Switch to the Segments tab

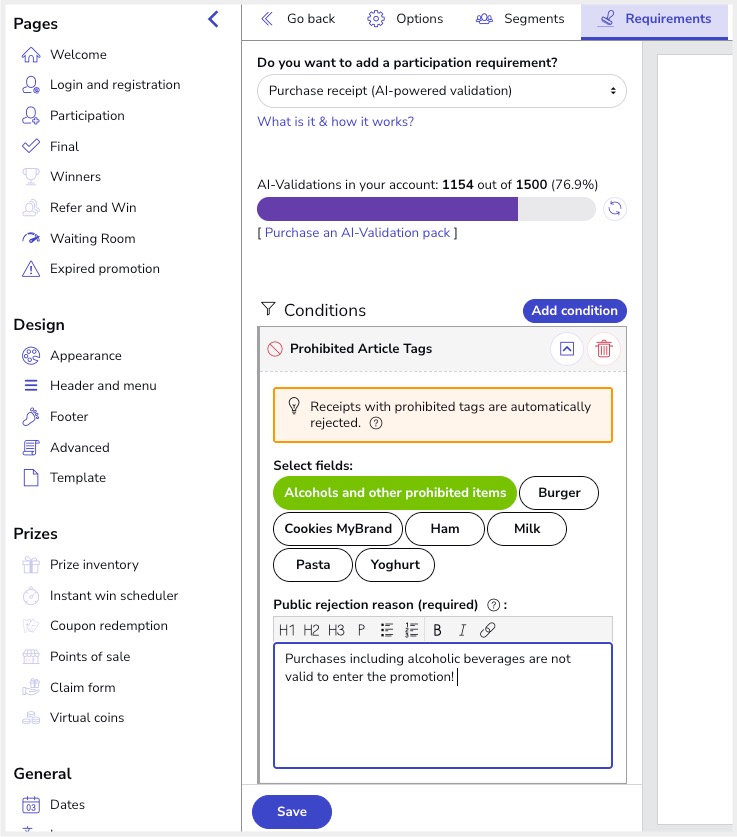(520, 19)
